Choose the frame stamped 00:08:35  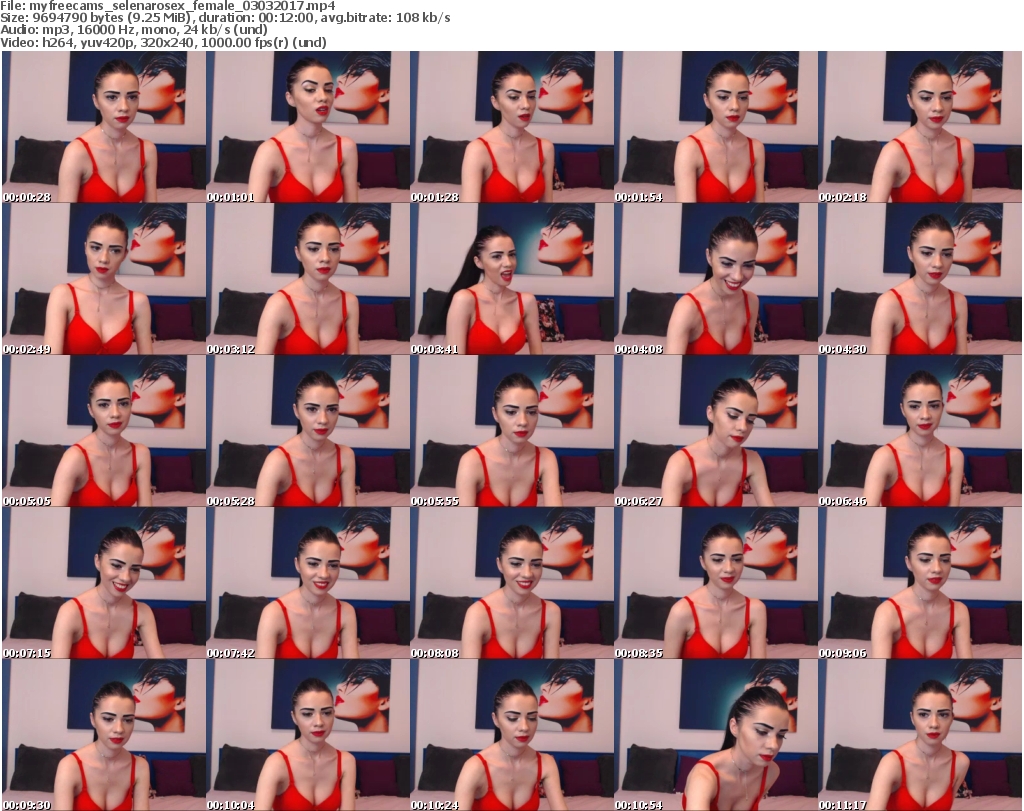[716, 583]
